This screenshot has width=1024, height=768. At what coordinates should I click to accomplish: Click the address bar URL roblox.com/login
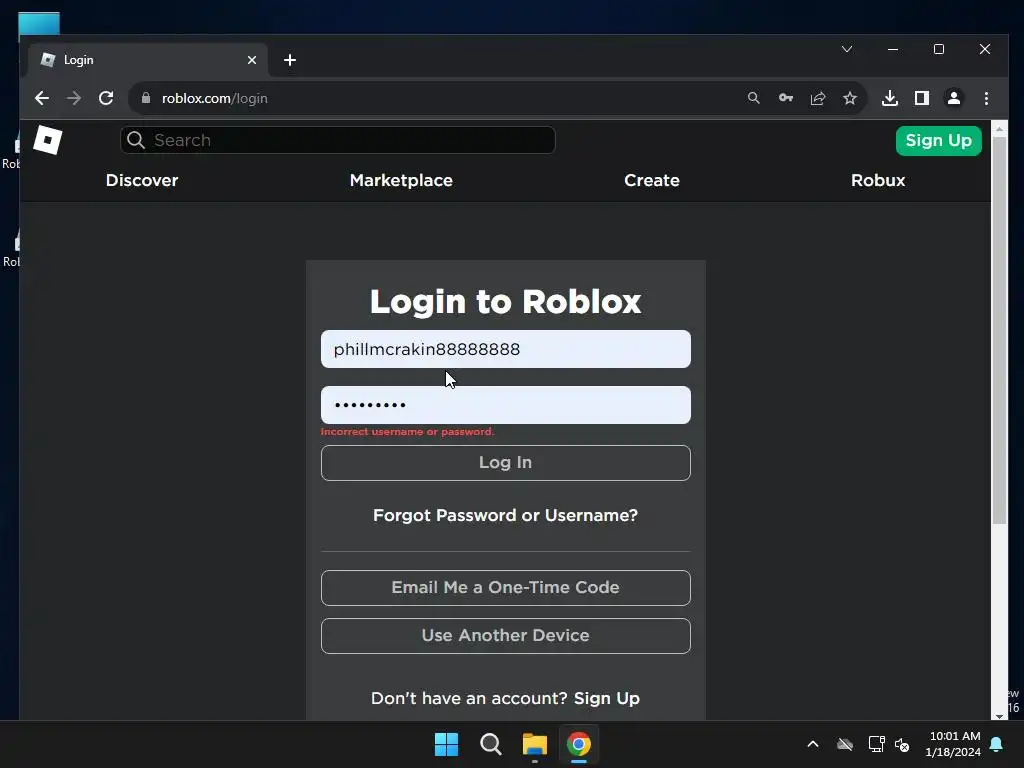click(215, 98)
